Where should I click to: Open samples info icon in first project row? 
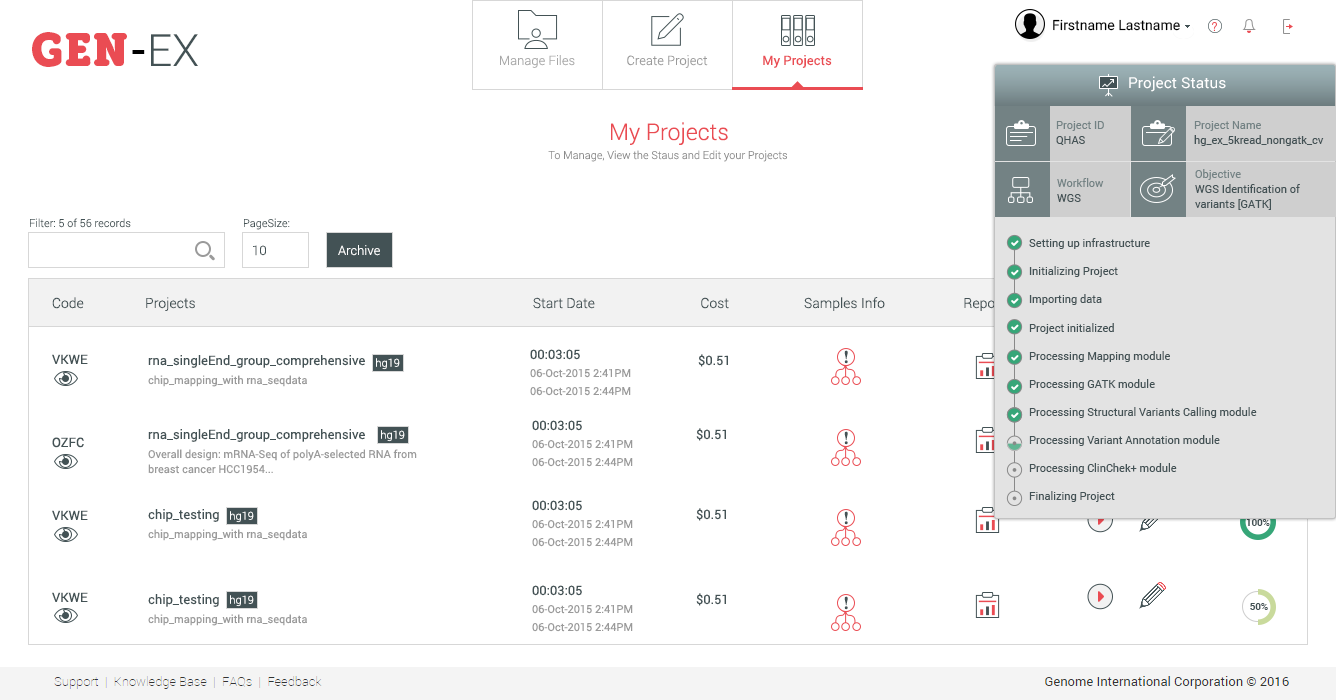(846, 367)
